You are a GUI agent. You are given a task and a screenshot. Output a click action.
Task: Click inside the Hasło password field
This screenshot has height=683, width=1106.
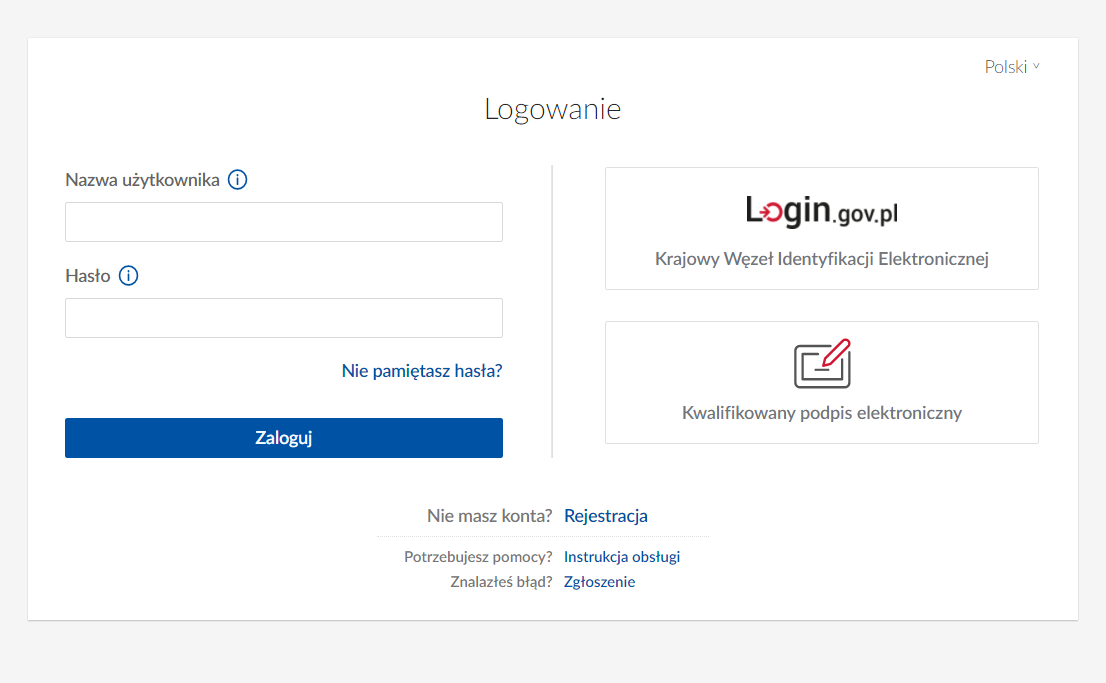pos(283,318)
